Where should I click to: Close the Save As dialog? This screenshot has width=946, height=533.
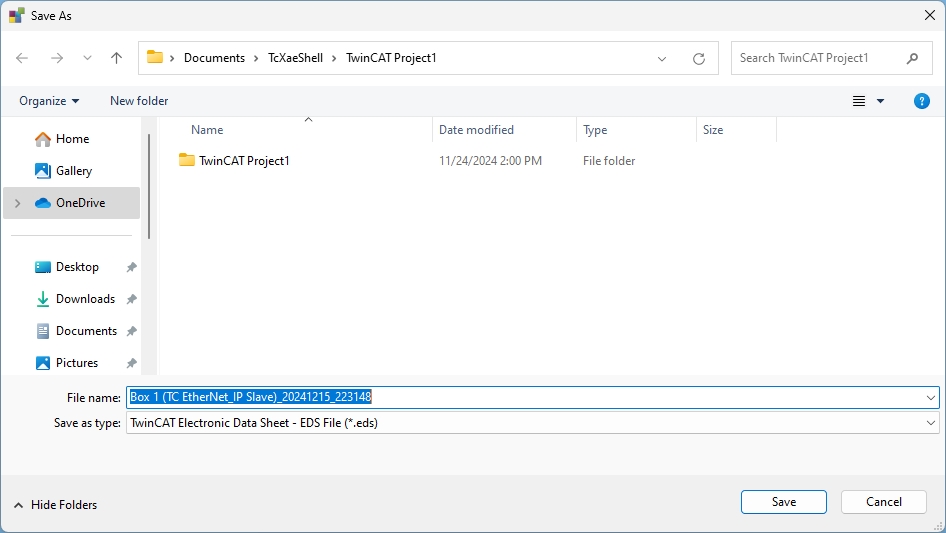coord(930,16)
